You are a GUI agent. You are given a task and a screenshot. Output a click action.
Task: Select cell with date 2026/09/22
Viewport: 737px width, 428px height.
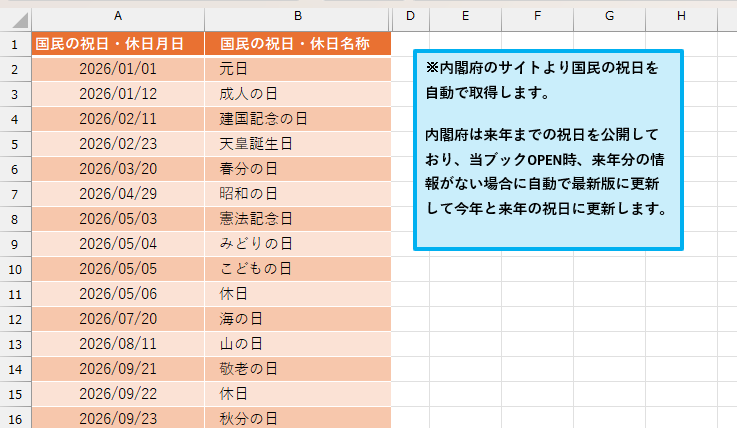point(118,394)
